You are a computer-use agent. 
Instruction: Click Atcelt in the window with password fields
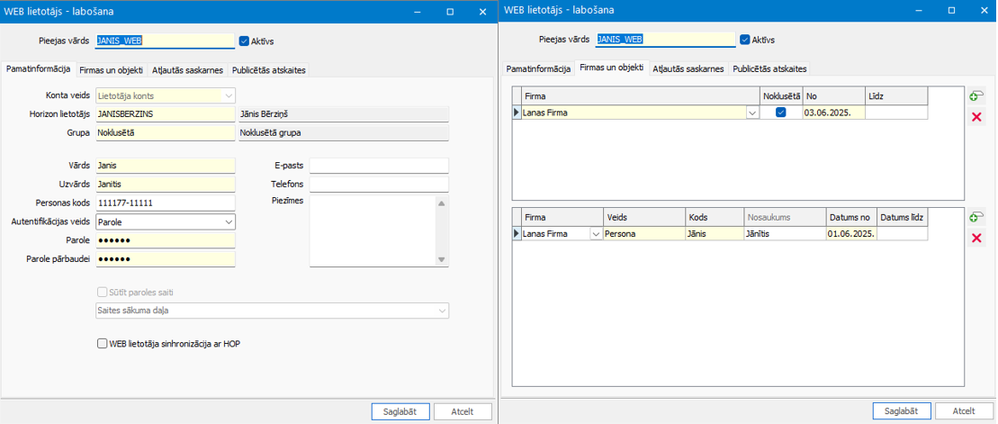point(464,411)
